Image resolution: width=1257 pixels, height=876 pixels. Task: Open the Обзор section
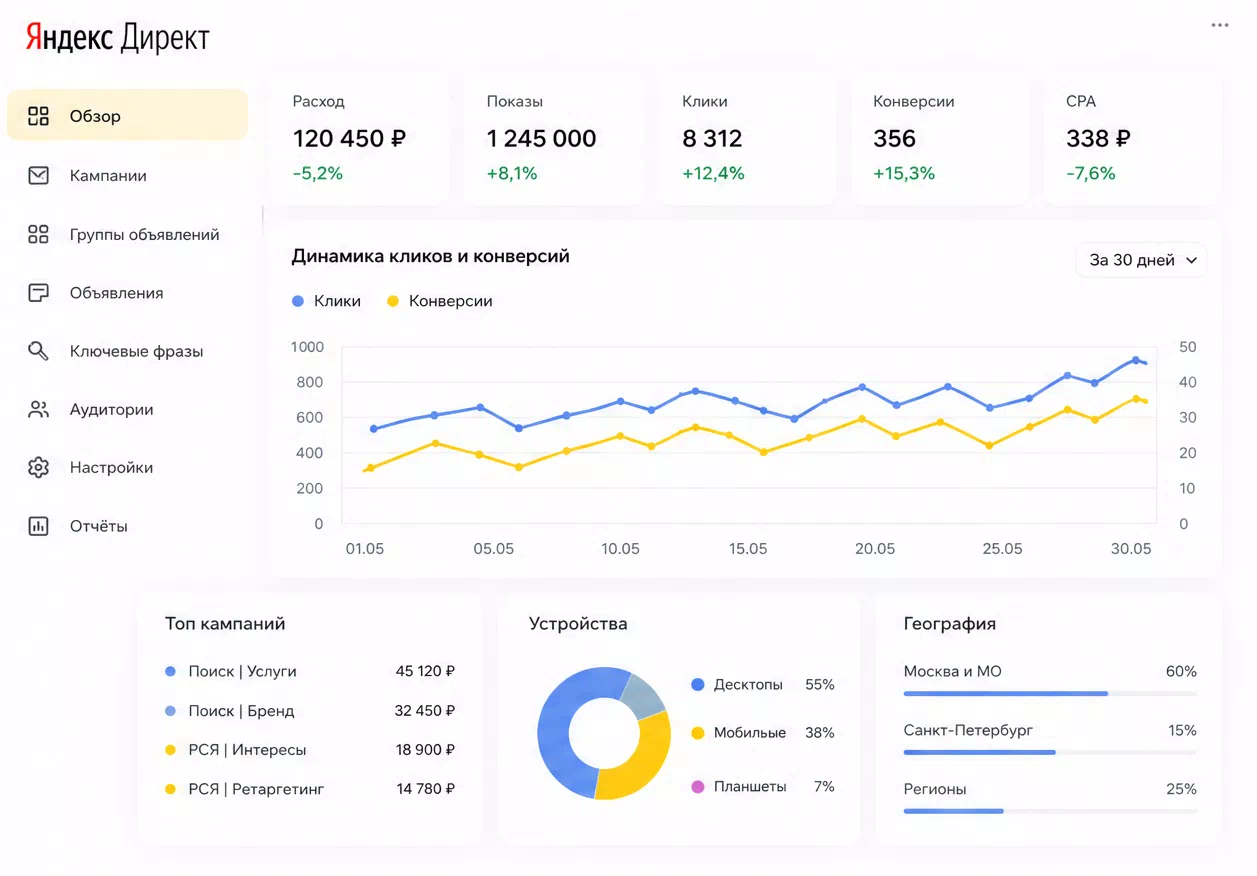coord(127,116)
